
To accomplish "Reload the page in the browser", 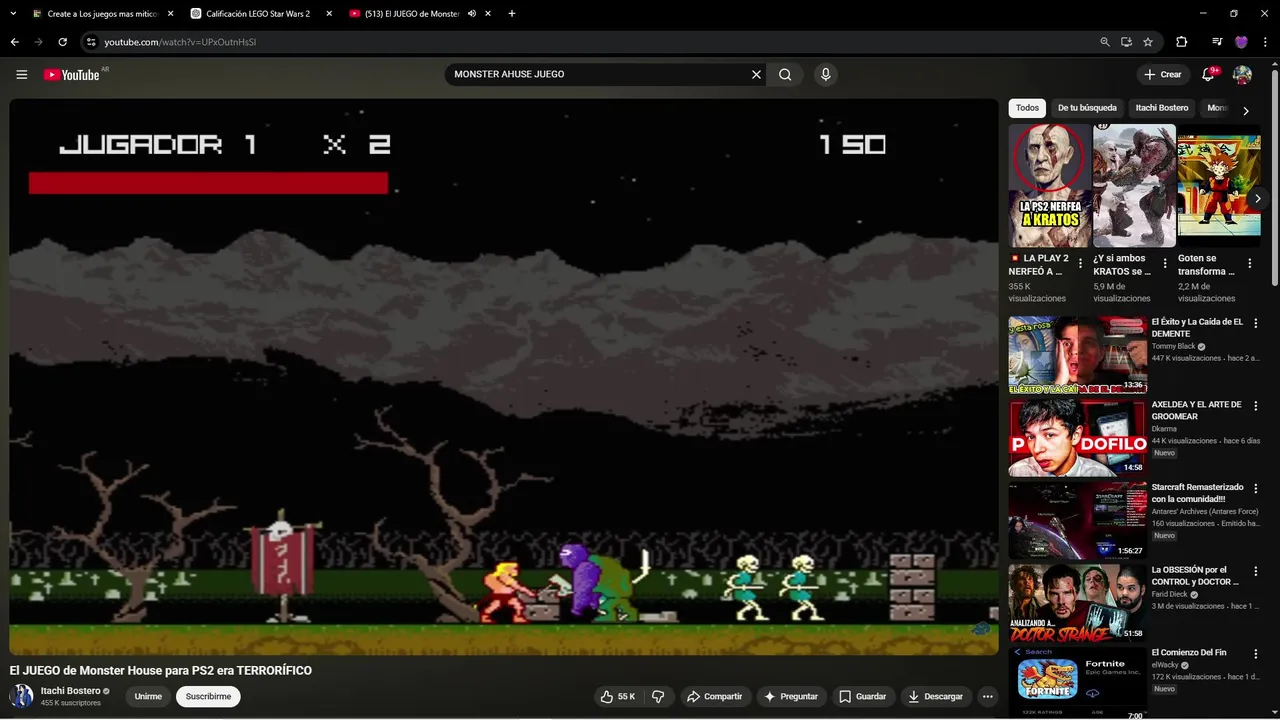I will (62, 42).
